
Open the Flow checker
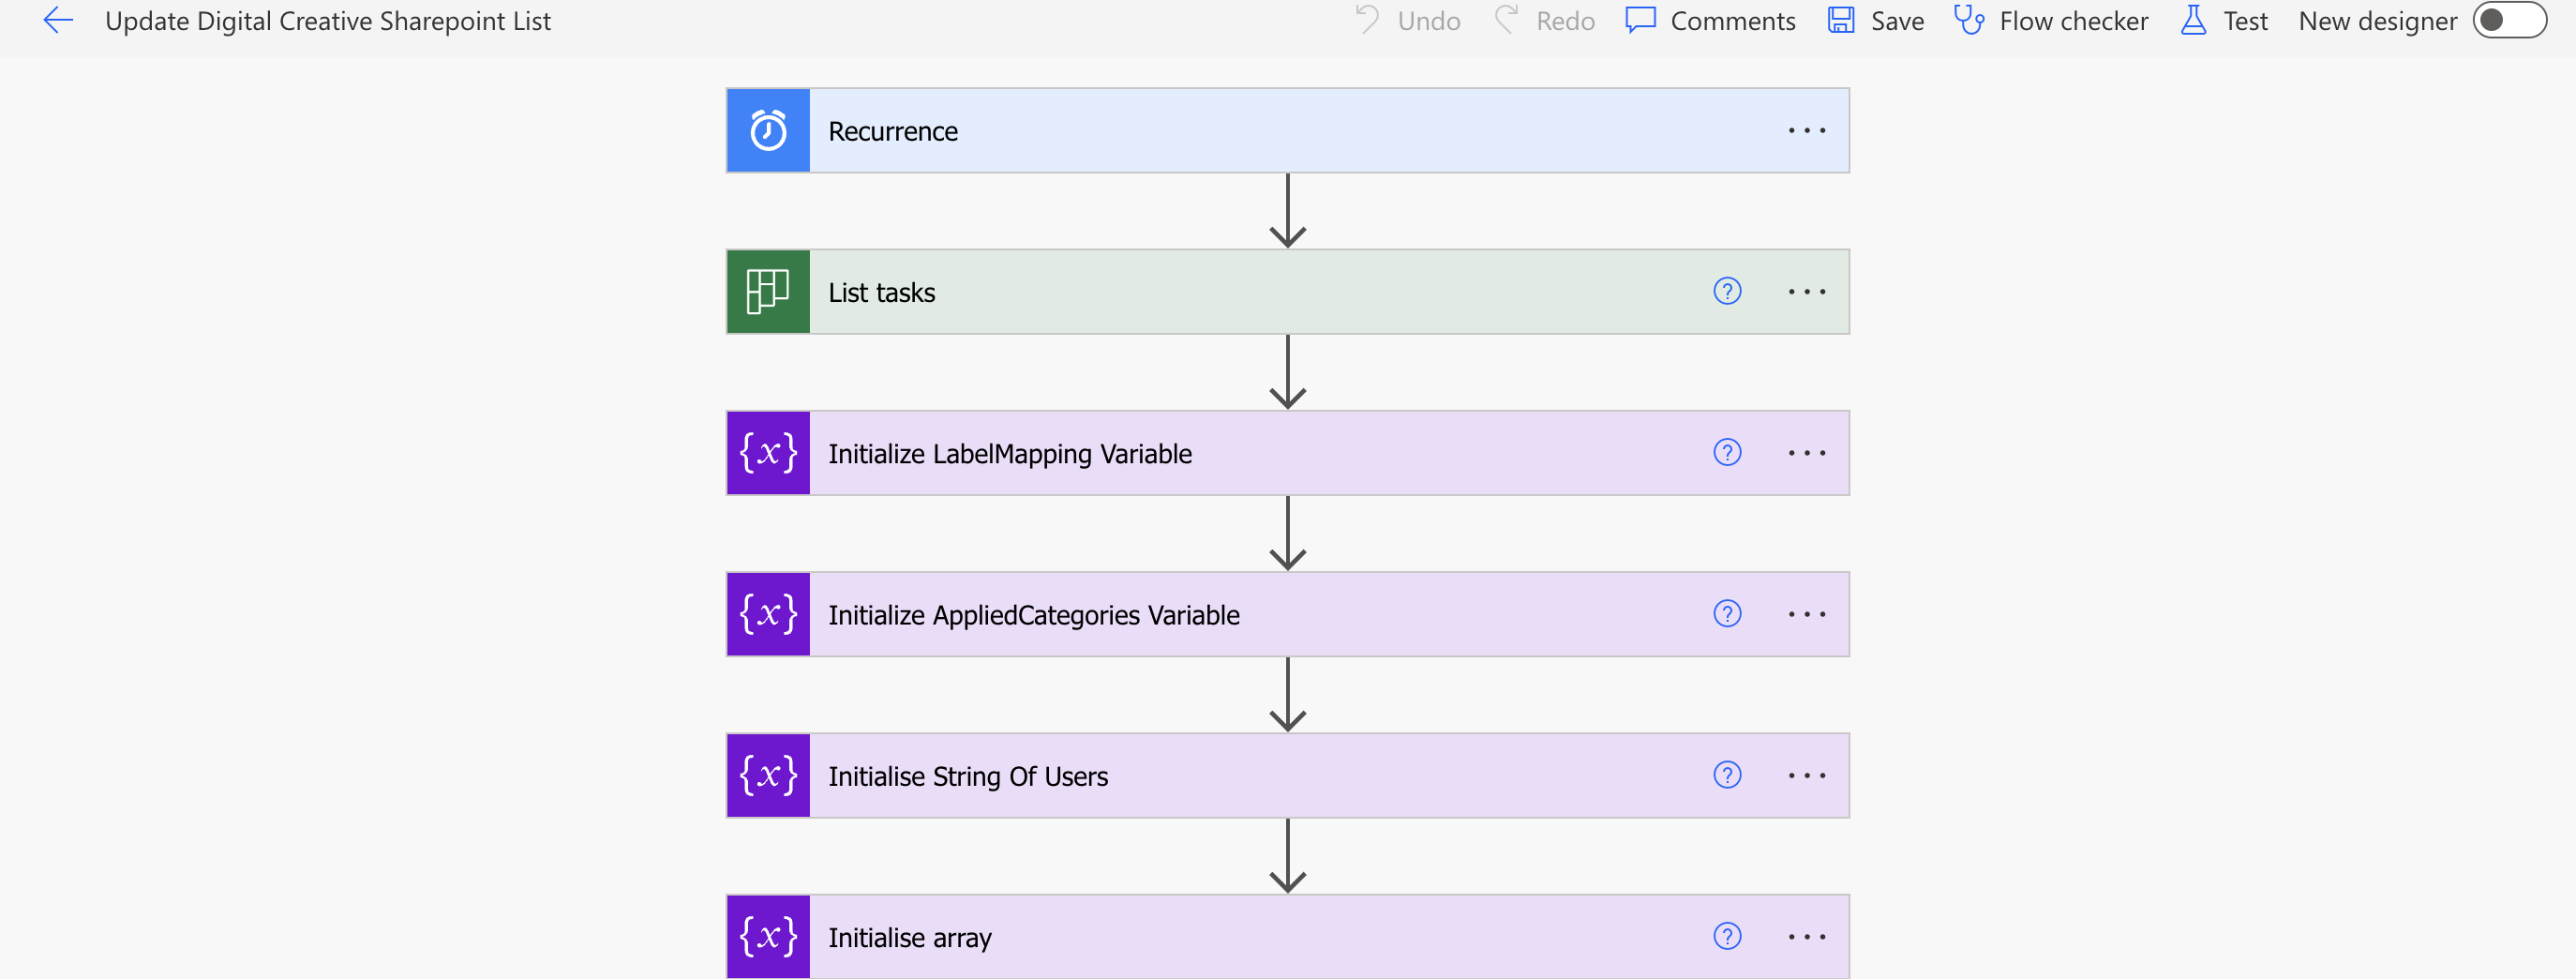point(2050,20)
